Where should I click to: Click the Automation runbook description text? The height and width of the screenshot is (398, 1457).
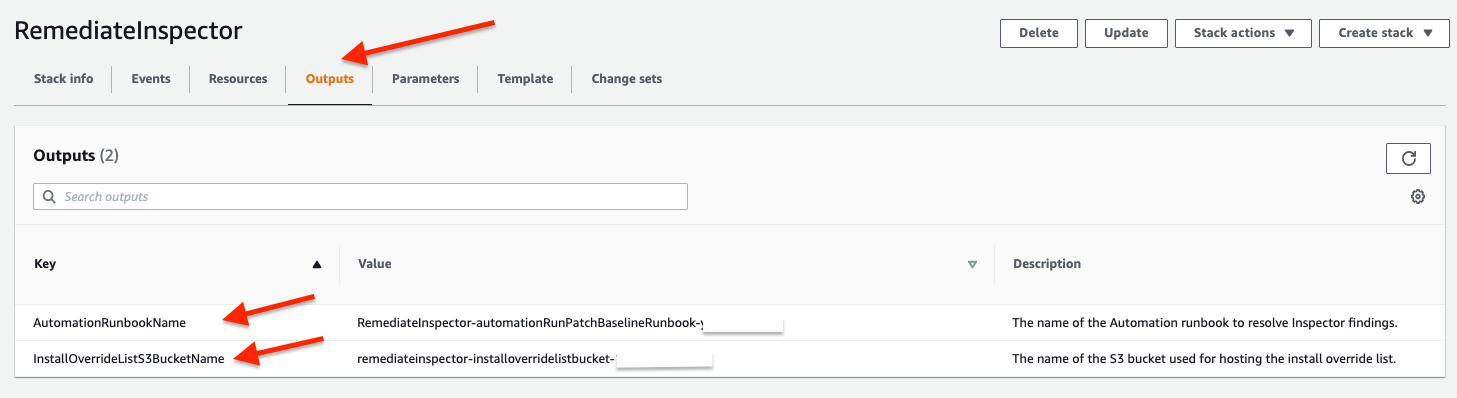(x=1204, y=323)
